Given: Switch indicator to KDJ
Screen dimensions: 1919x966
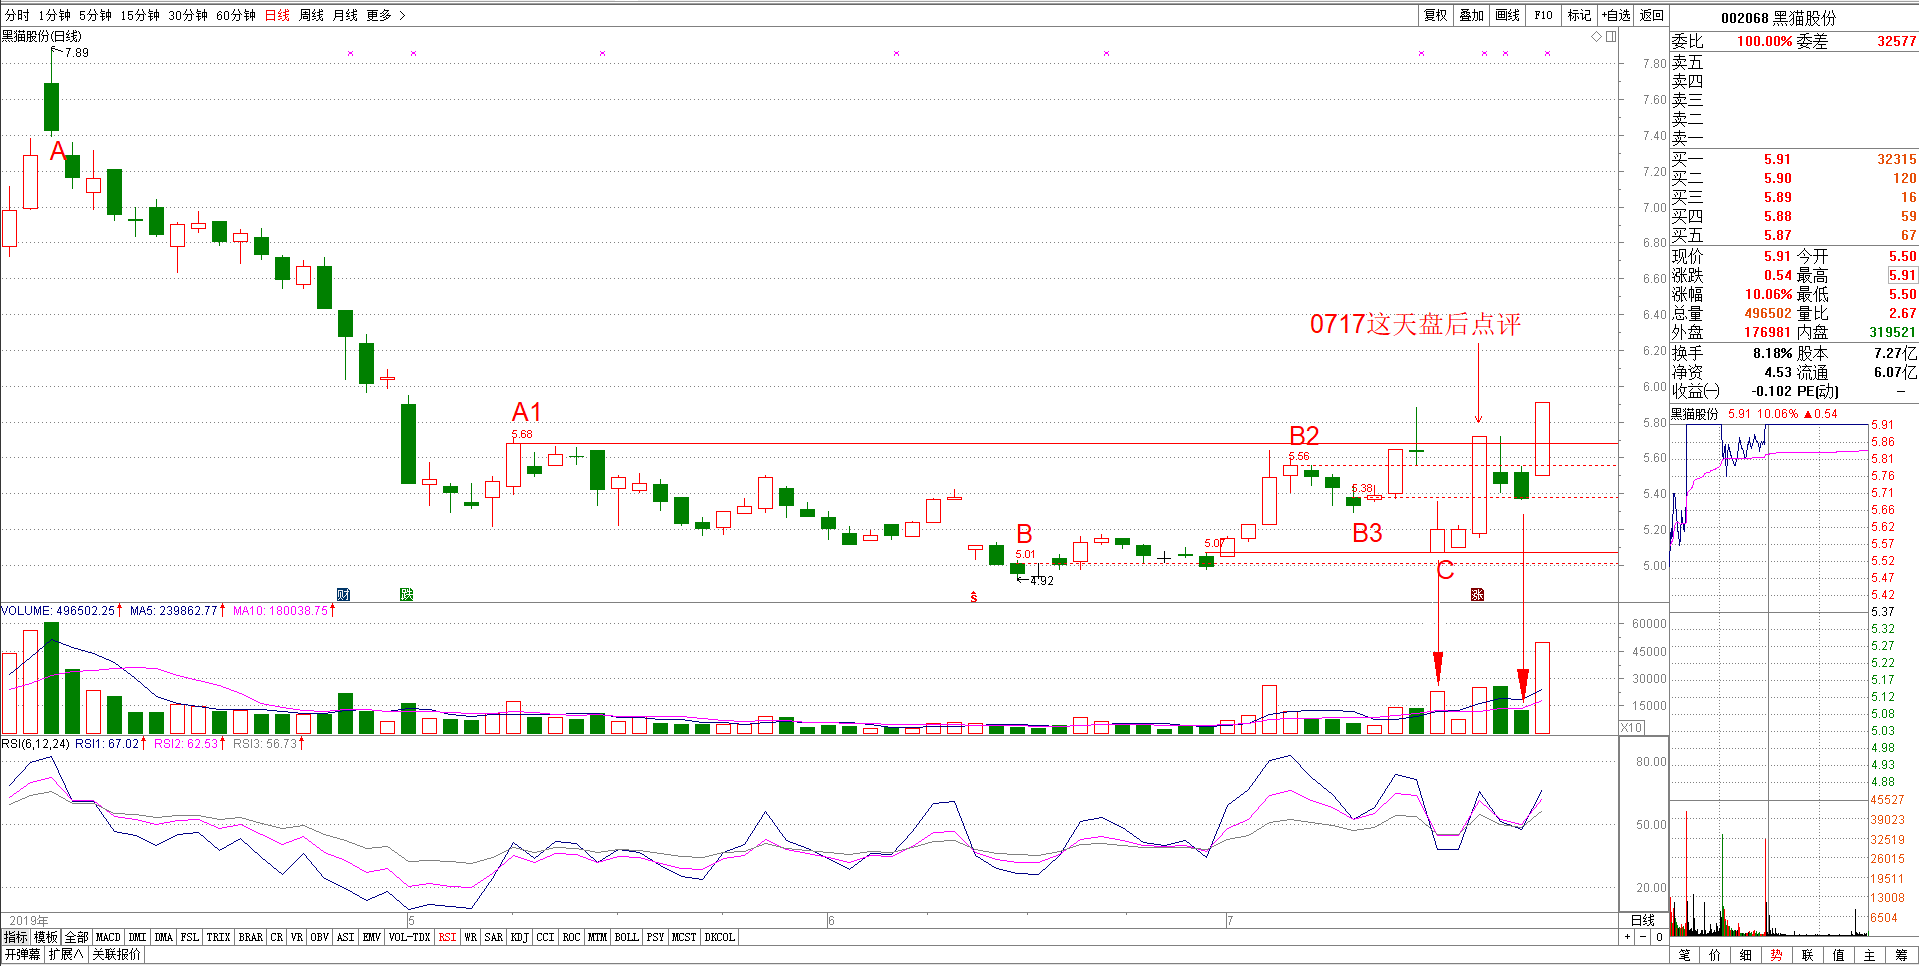Looking at the screenshot, I should [x=520, y=937].
